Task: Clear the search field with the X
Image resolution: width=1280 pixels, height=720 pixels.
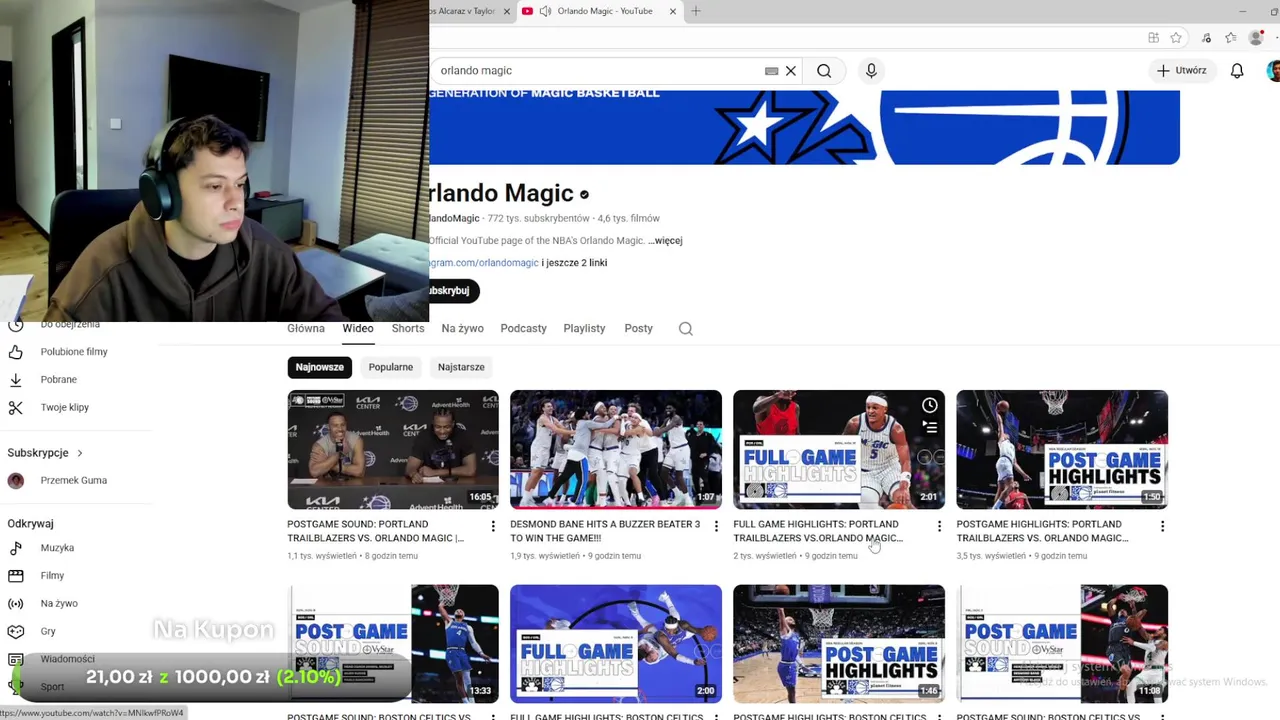Action: 790,71
